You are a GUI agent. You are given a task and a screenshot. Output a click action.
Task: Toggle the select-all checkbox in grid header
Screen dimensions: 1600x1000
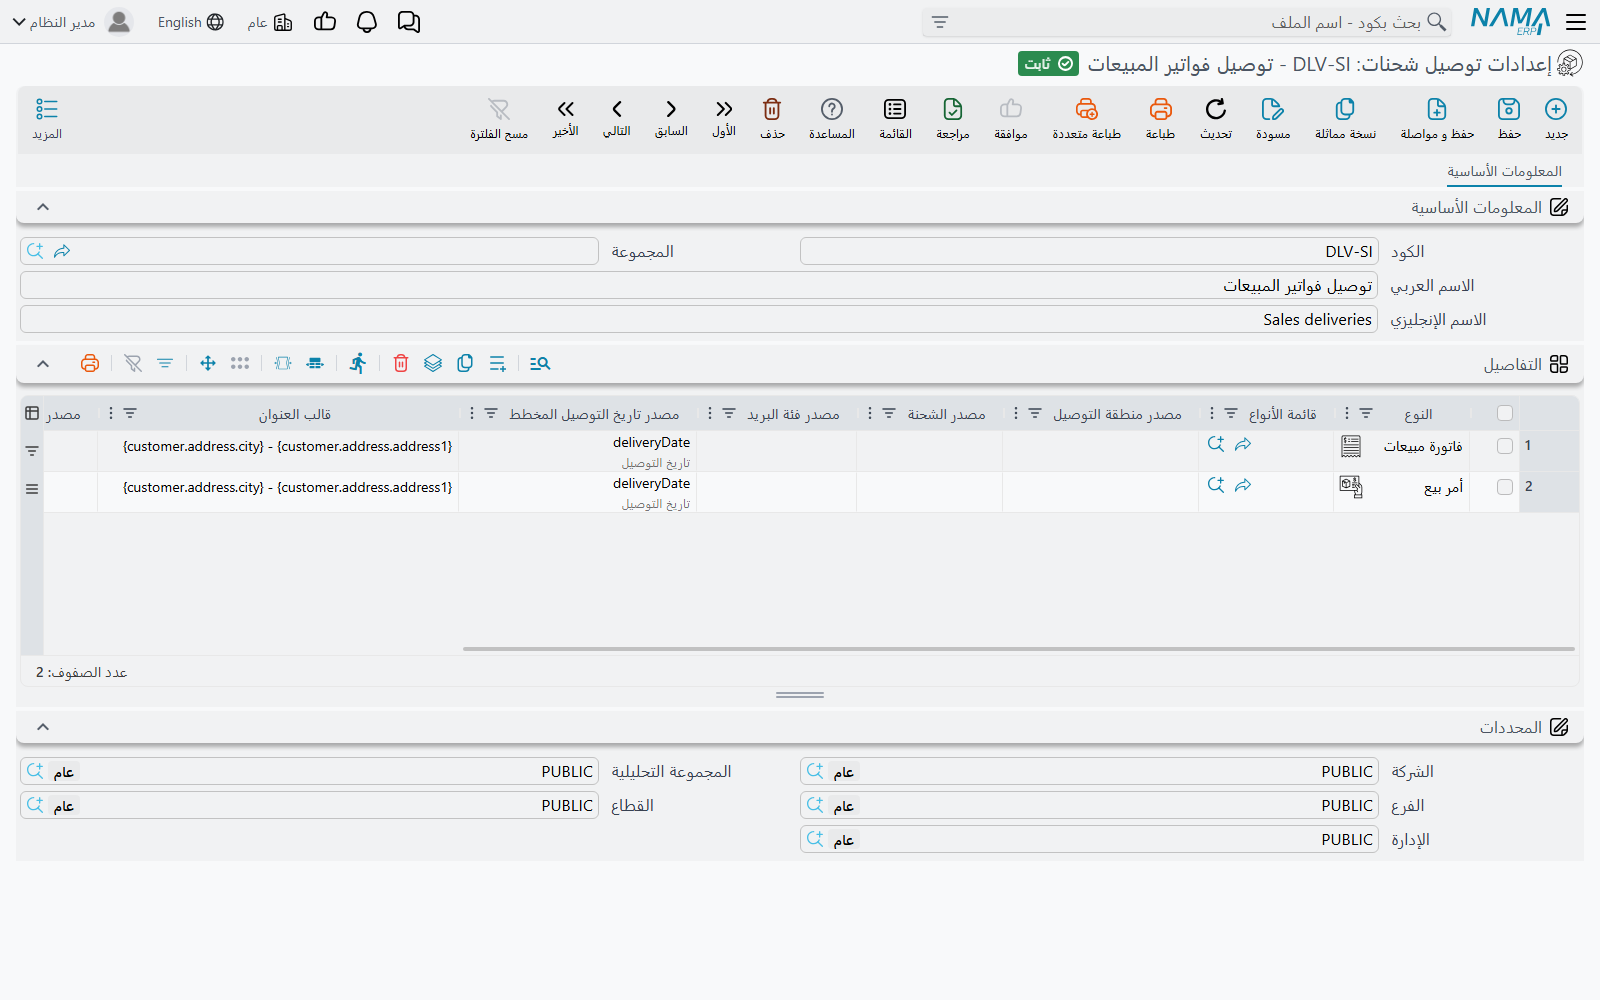[1505, 413]
